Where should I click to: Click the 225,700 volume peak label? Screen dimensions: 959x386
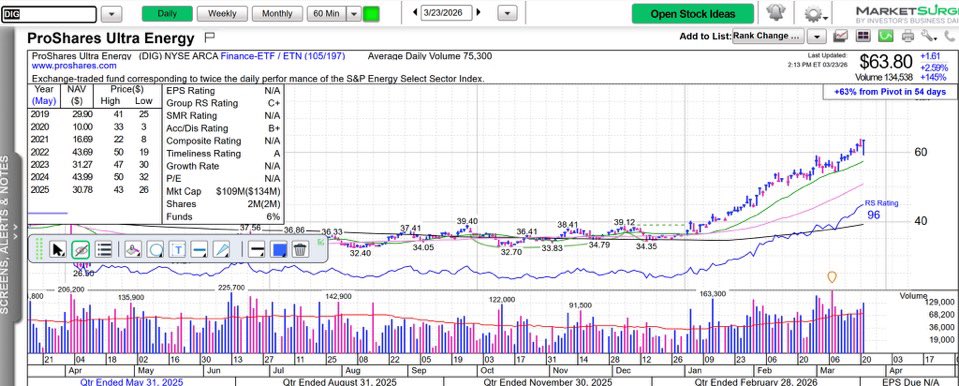pyautogui.click(x=231, y=288)
